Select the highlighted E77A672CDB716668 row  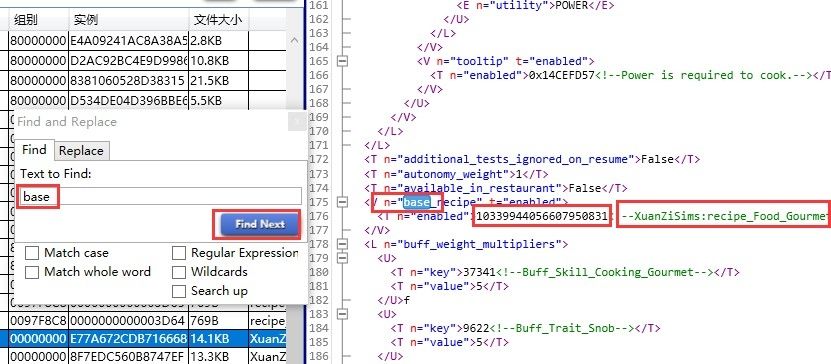point(147,339)
